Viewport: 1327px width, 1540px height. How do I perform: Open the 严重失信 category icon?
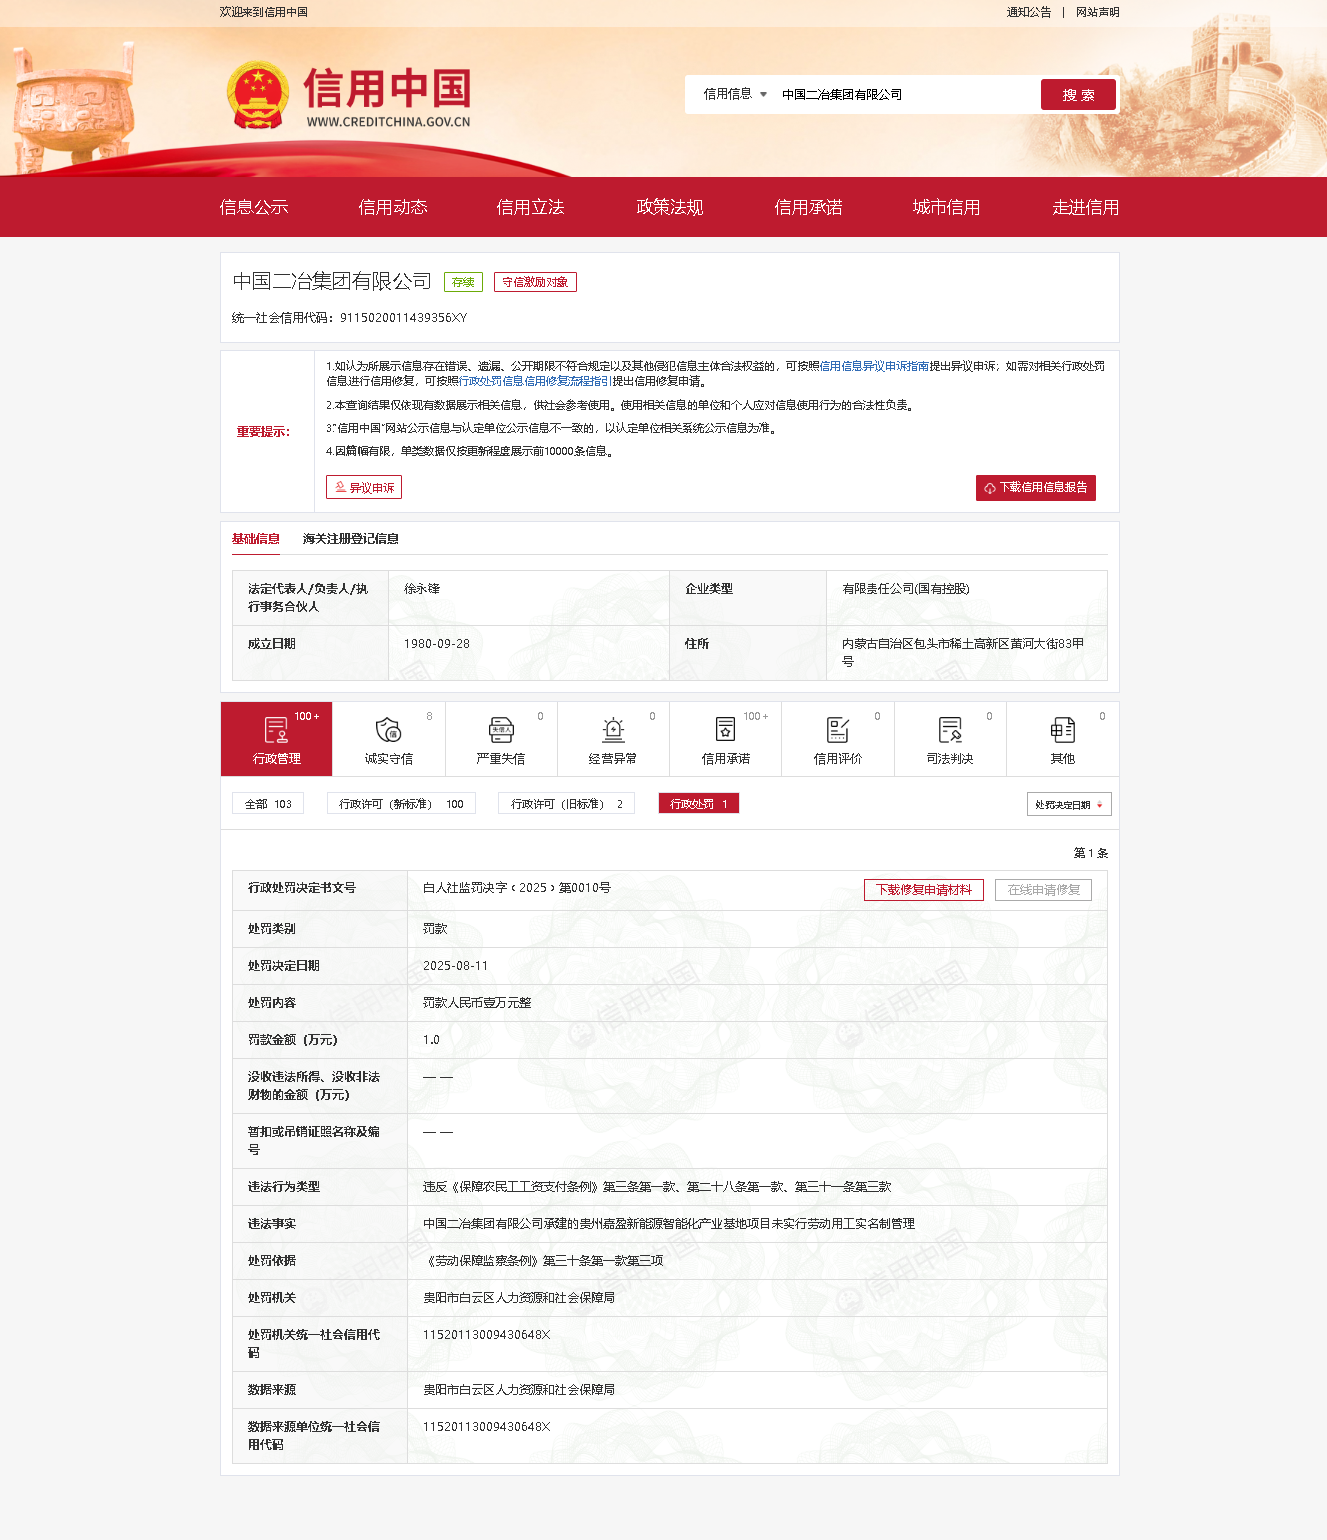tap(501, 730)
